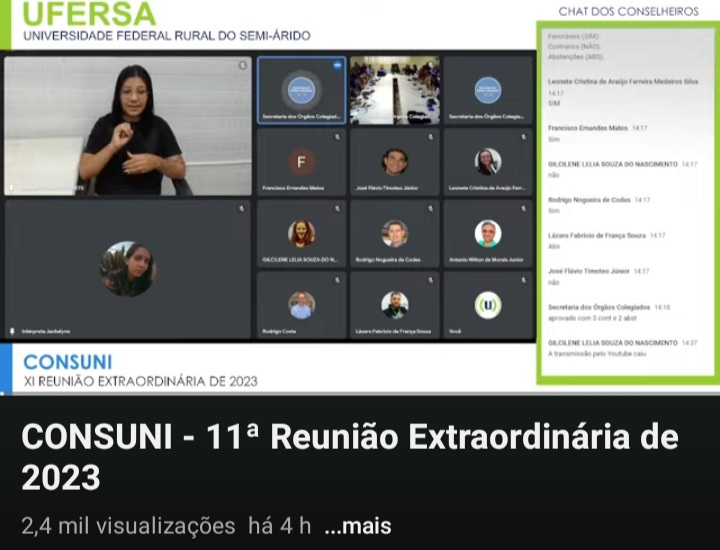Click blue logo avatar on unhighlighted Secretaria tile
The height and width of the screenshot is (550, 720).
point(488,90)
